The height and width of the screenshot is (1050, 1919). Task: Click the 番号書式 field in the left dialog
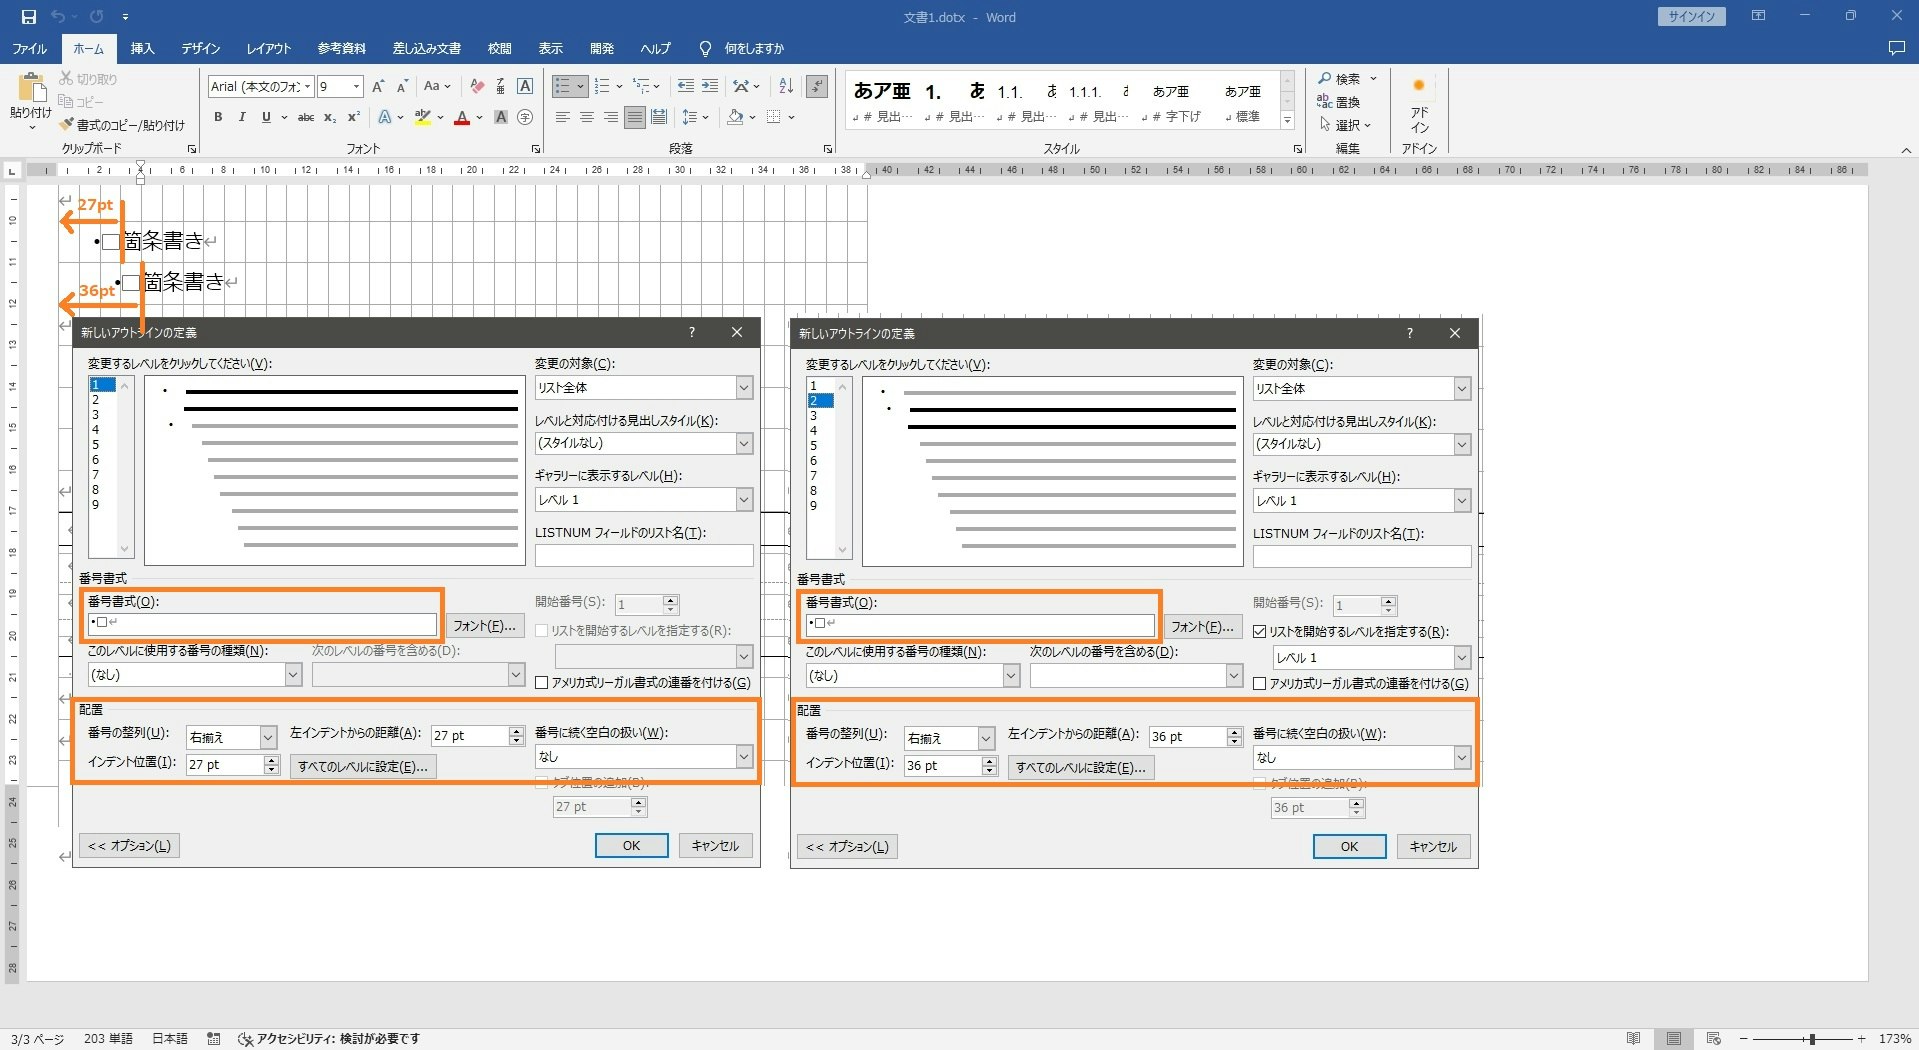pos(262,623)
